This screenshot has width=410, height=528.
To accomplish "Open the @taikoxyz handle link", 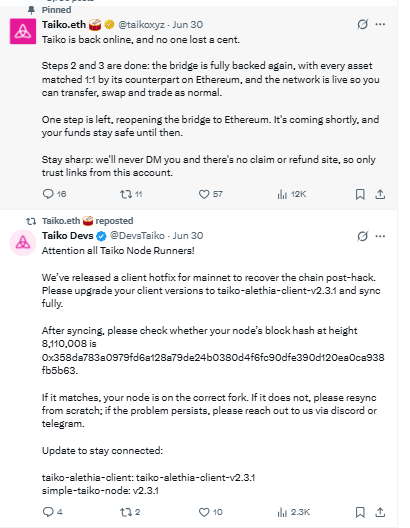I will pos(141,25).
